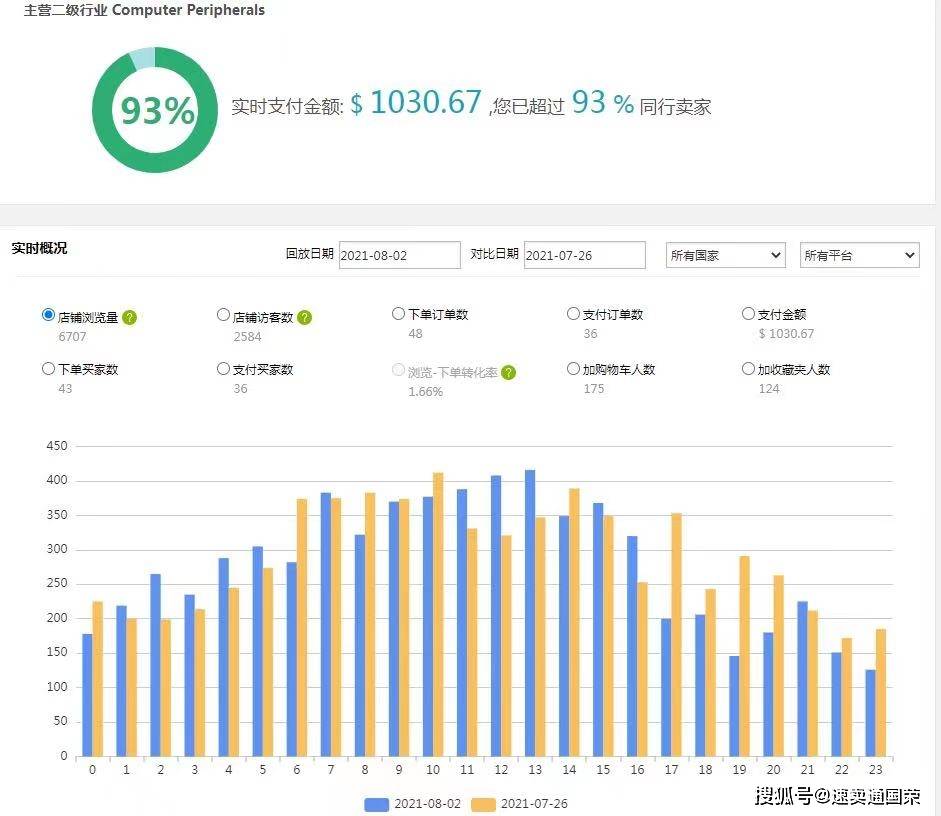Select the 加收藏夹人数 metric radio button
The image size is (941, 816).
pyautogui.click(x=749, y=368)
